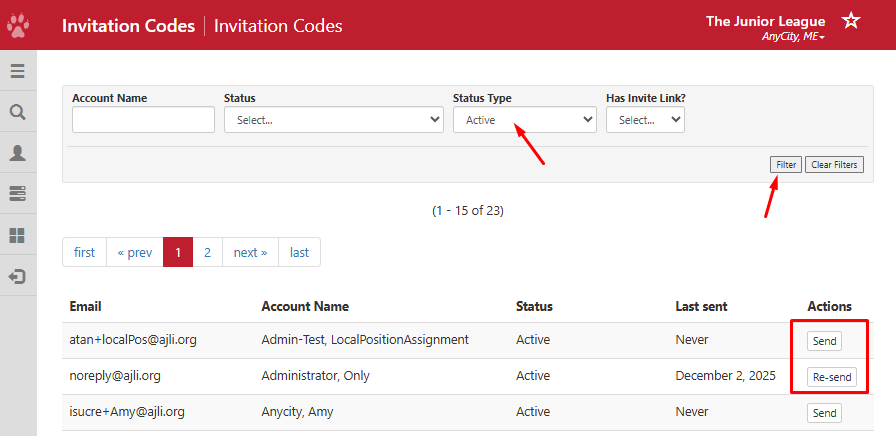896x436 pixels.
Task: Click Admin-Test, LocalPositionAssignment account name
Action: [x=365, y=340]
